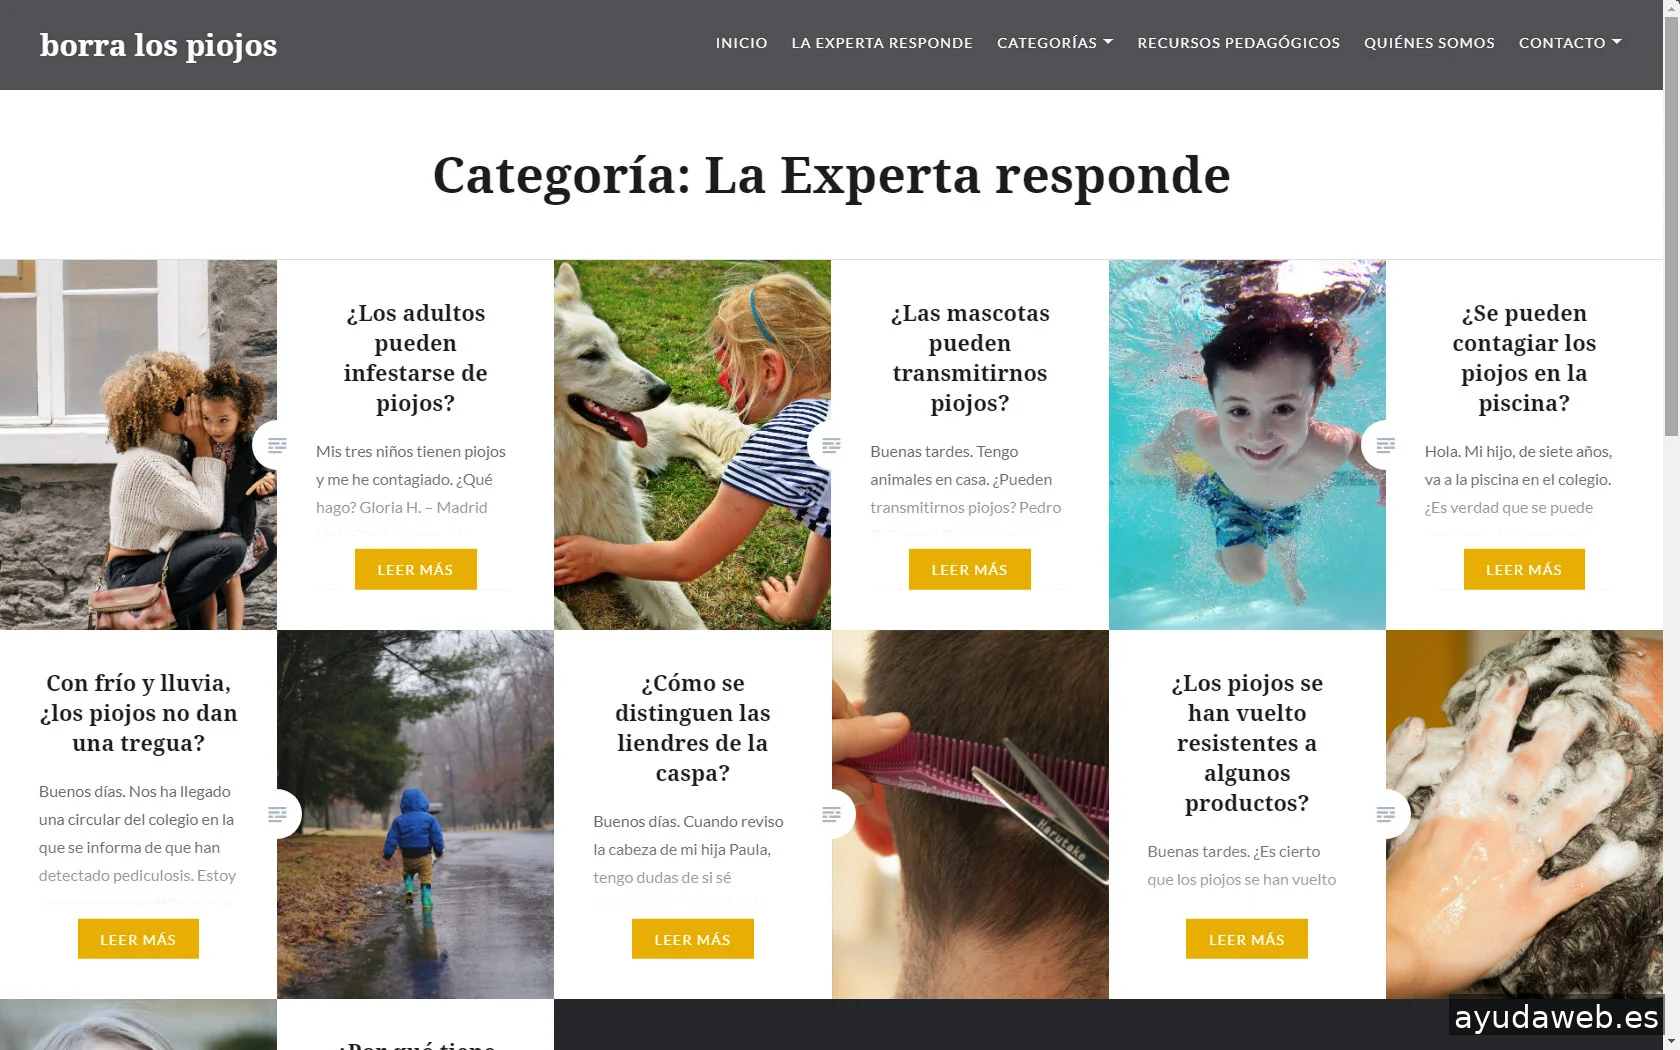Go to the Inicio menu item
The width and height of the screenshot is (1680, 1050).
[x=741, y=43]
